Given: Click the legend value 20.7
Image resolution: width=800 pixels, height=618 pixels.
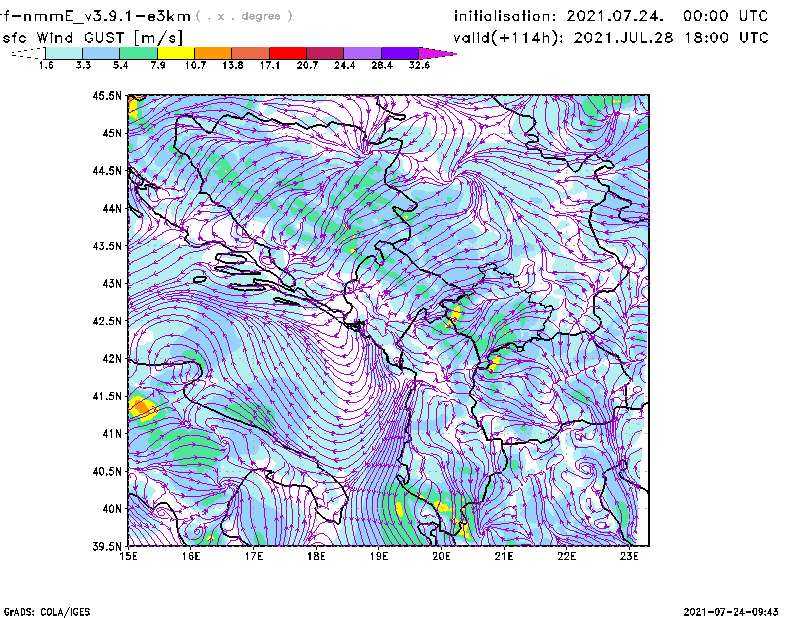Looking at the screenshot, I should (307, 65).
